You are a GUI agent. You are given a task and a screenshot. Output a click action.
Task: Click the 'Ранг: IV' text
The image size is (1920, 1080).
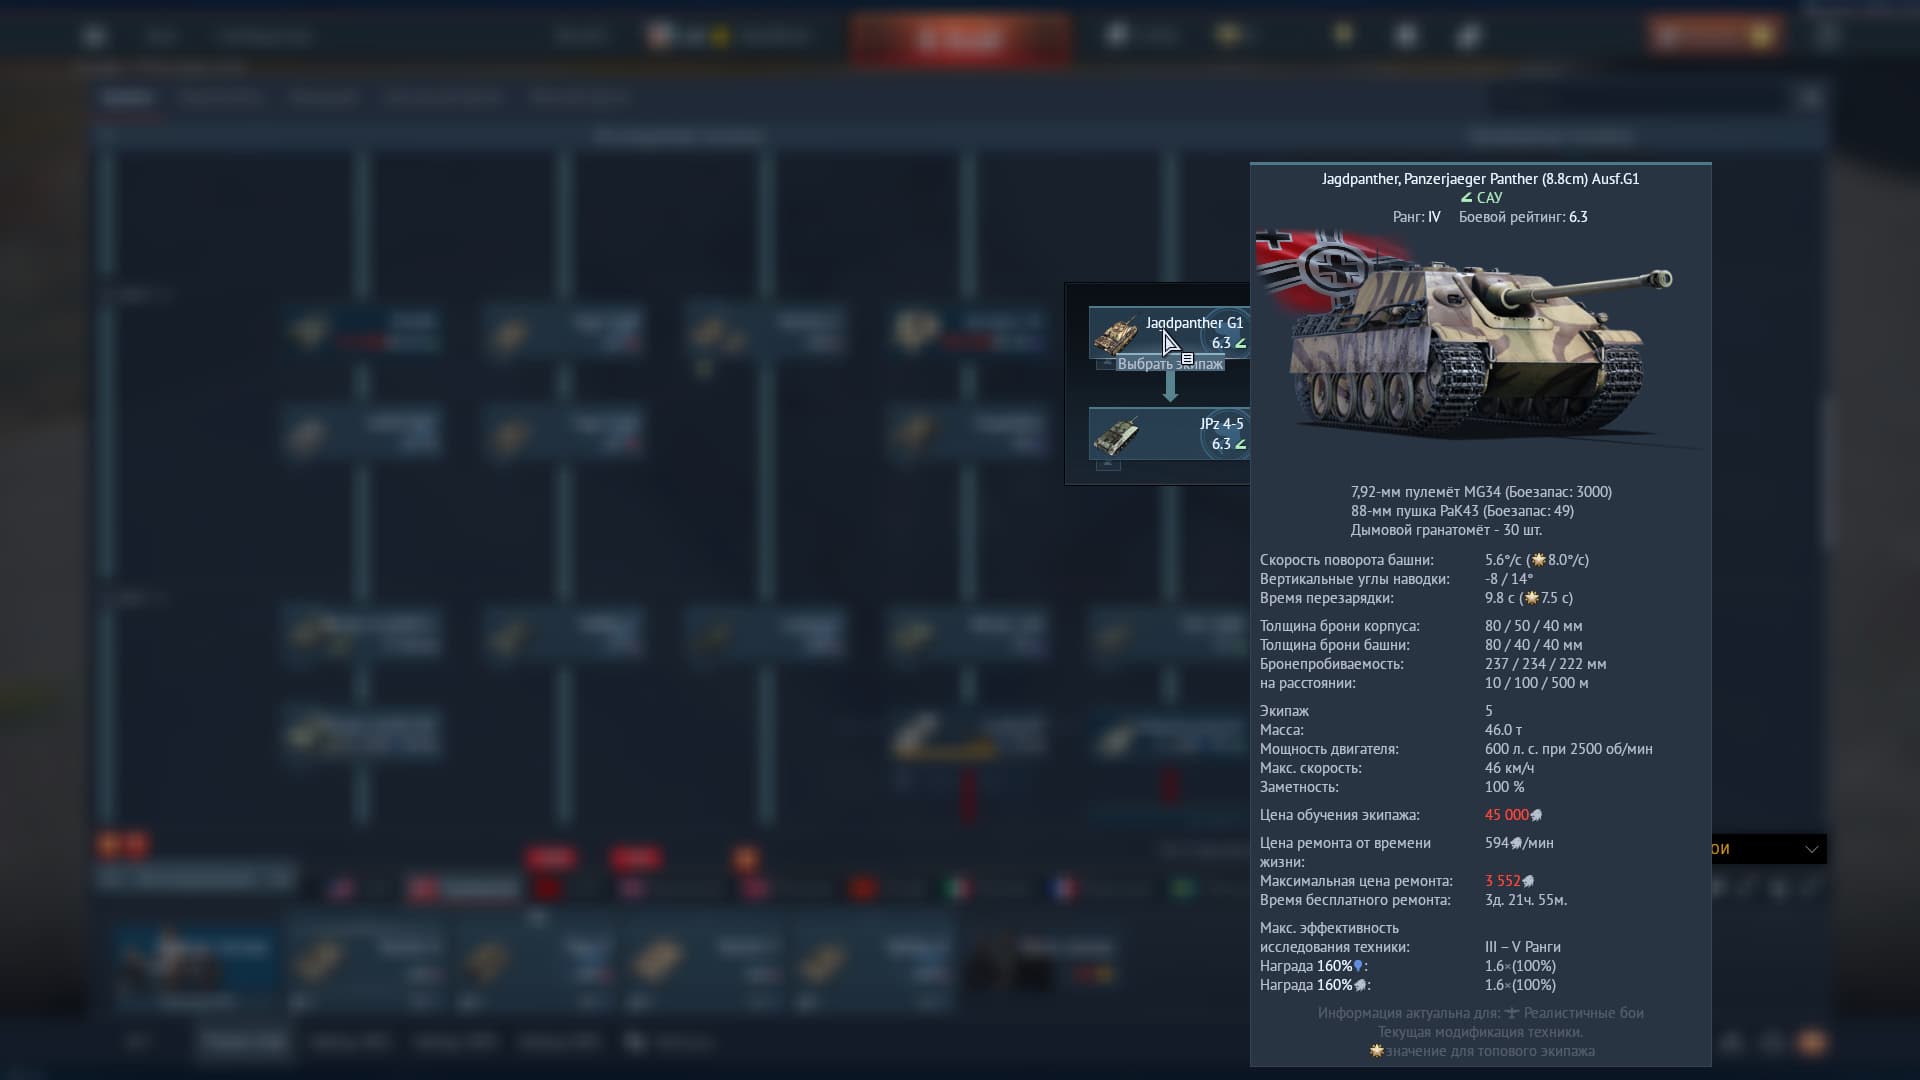[1416, 217]
